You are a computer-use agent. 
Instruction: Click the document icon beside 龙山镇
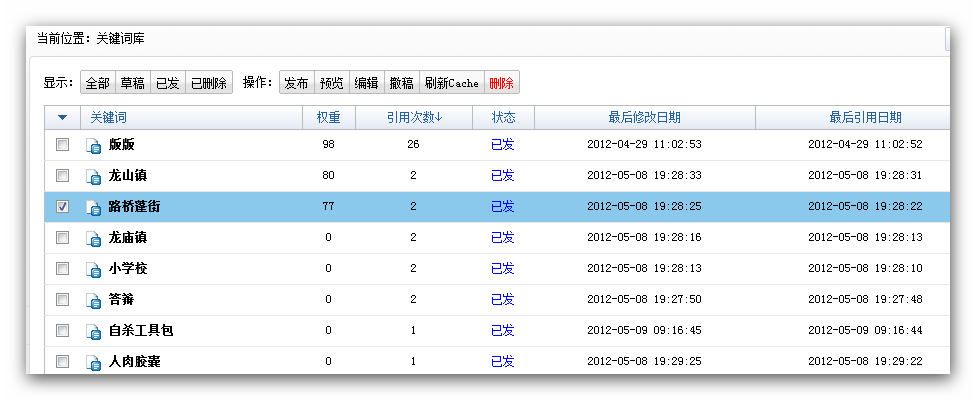point(94,177)
